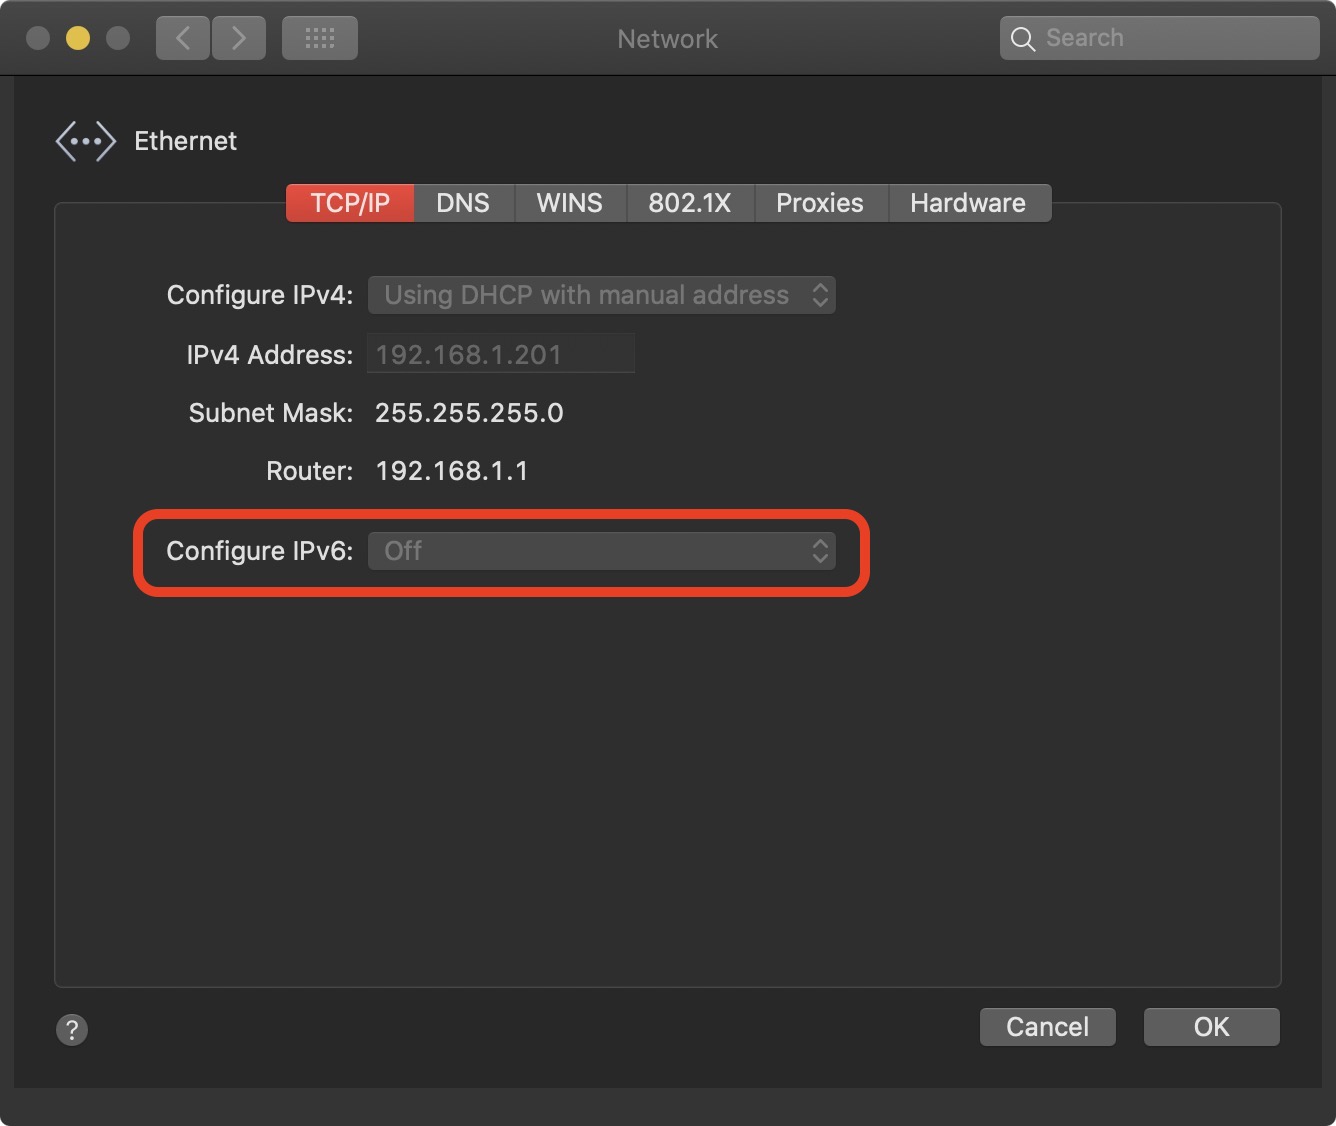This screenshot has height=1126, width=1336.
Task: Show the Hardware tab
Action: tap(967, 203)
